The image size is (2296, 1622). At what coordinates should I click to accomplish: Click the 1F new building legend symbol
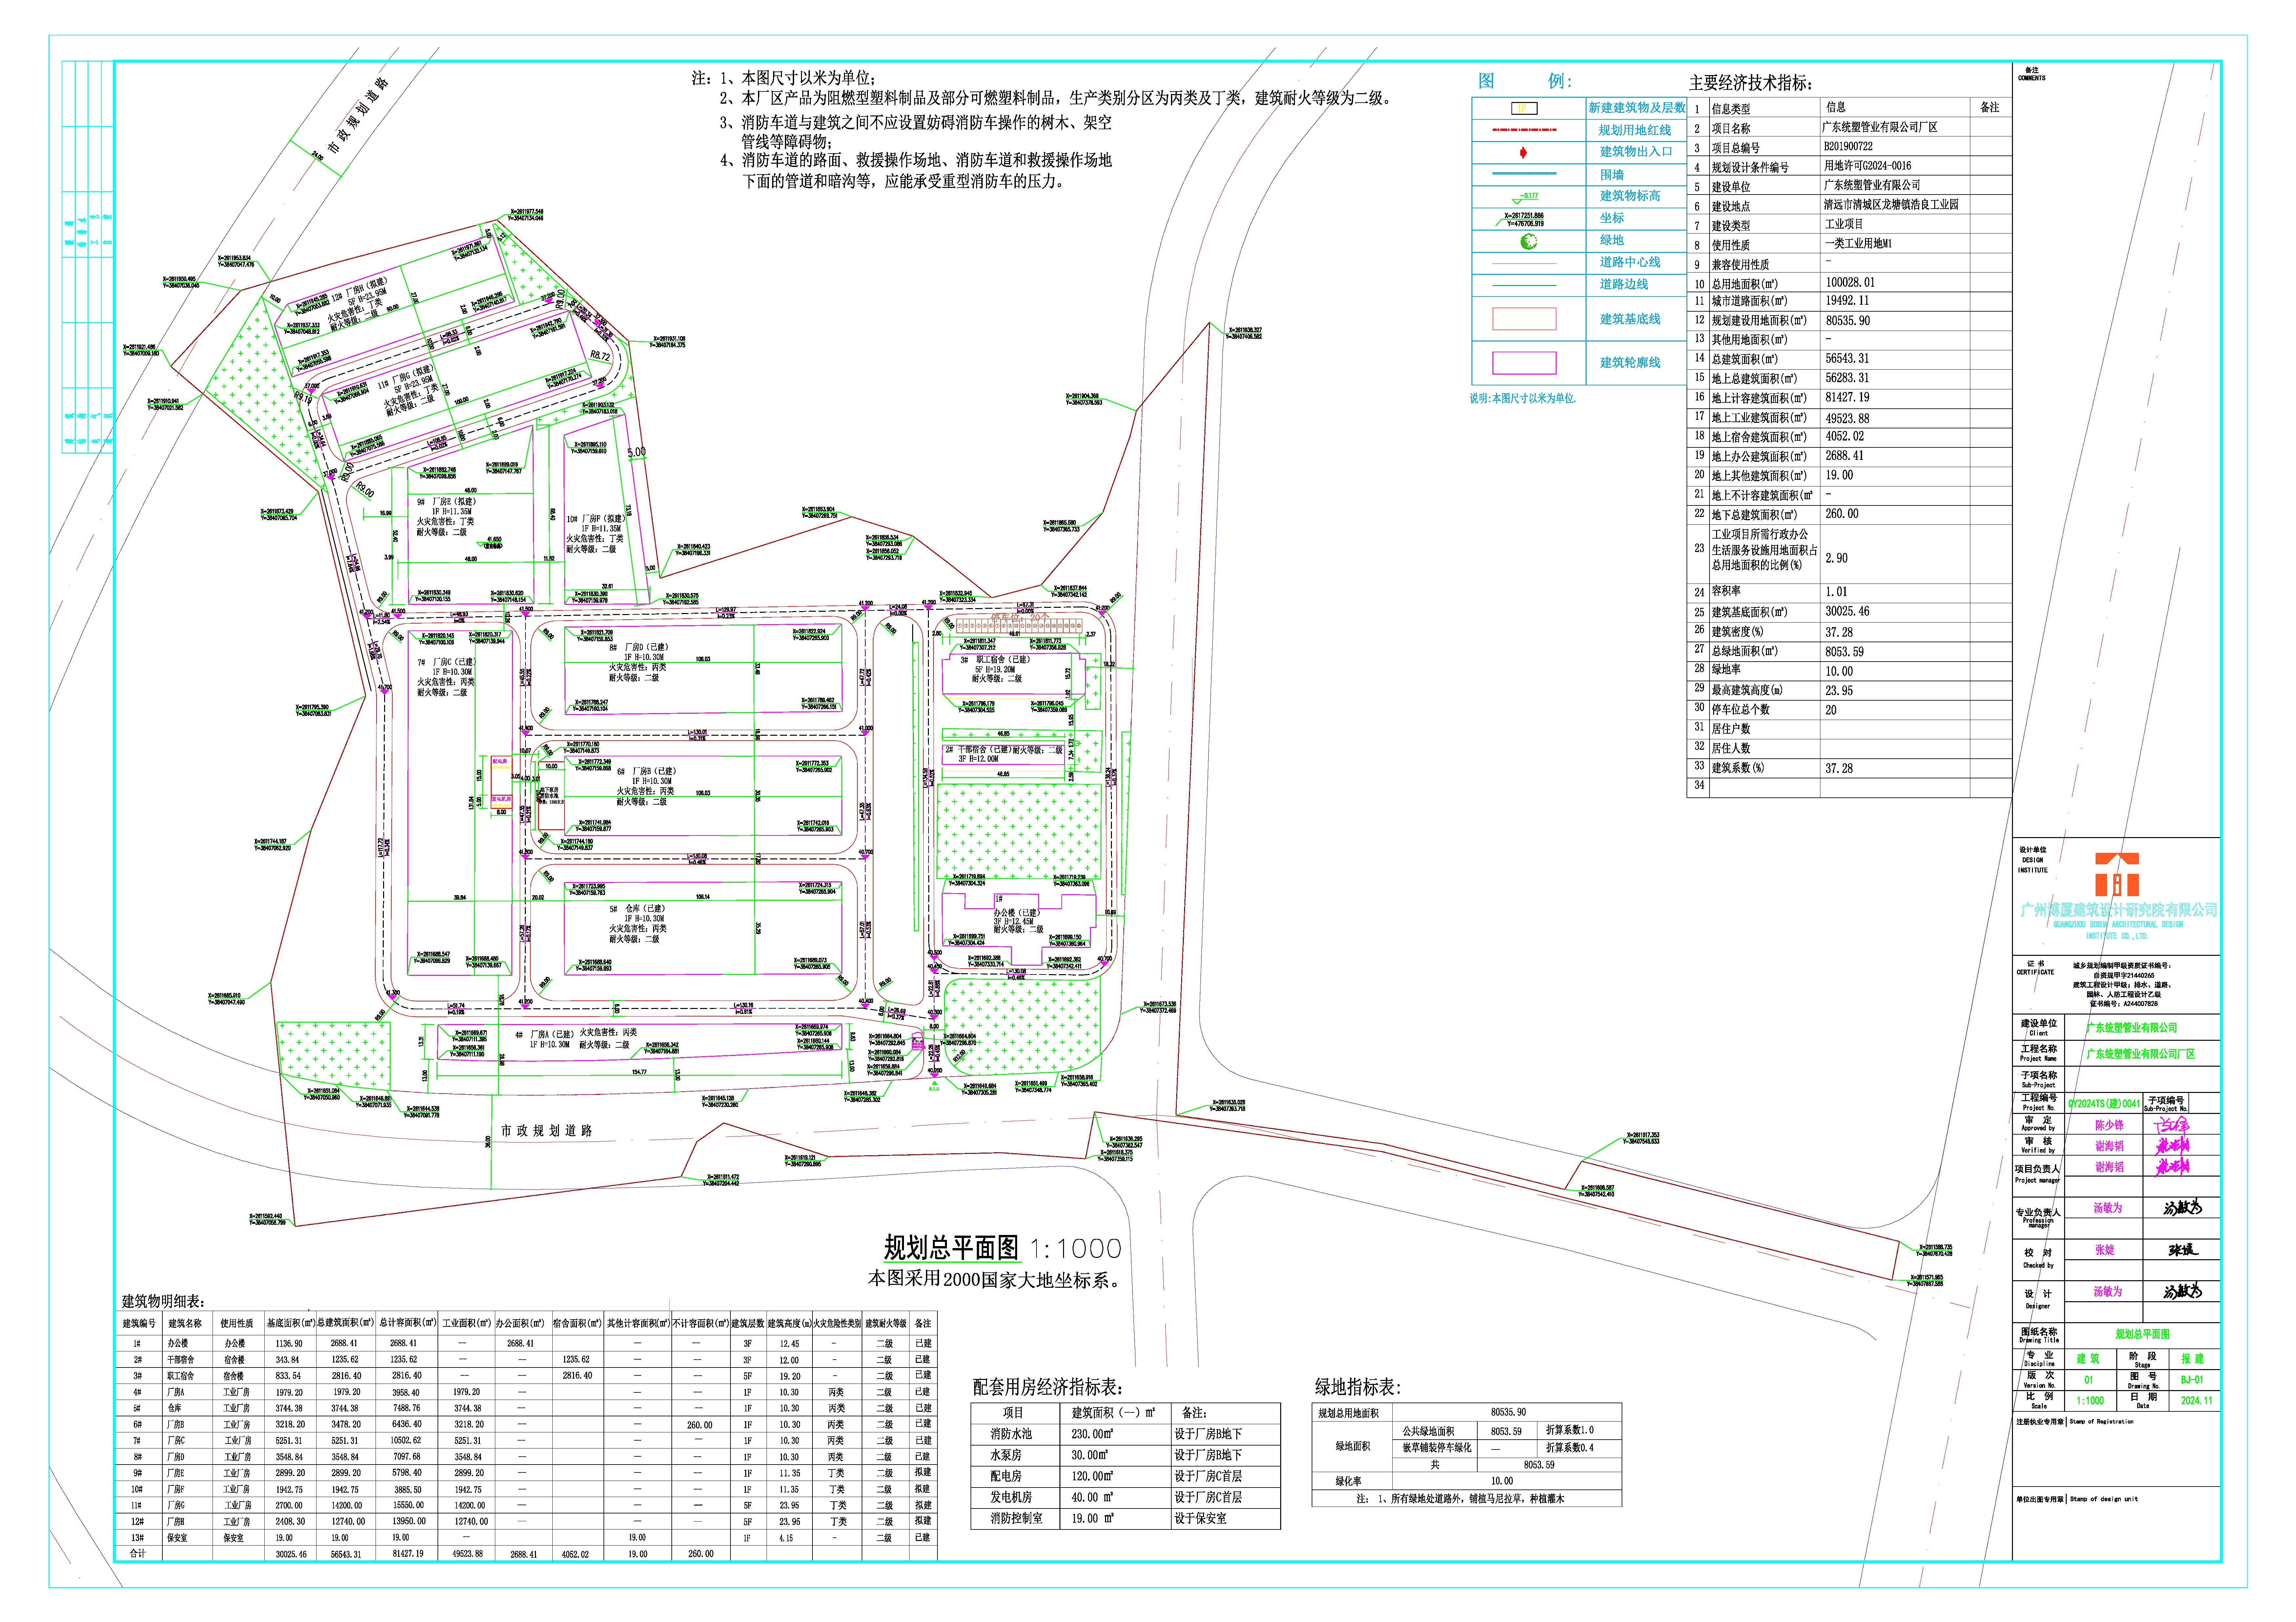point(1524,108)
